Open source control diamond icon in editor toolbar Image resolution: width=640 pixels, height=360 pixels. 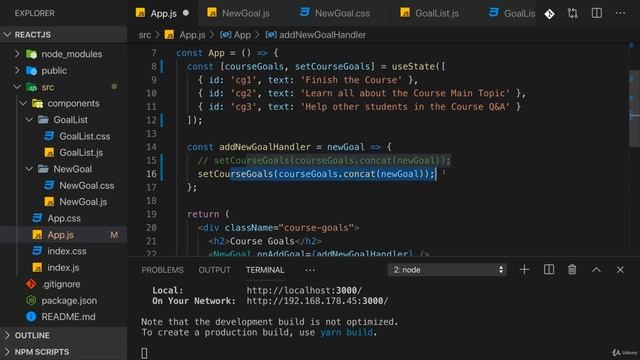point(549,13)
